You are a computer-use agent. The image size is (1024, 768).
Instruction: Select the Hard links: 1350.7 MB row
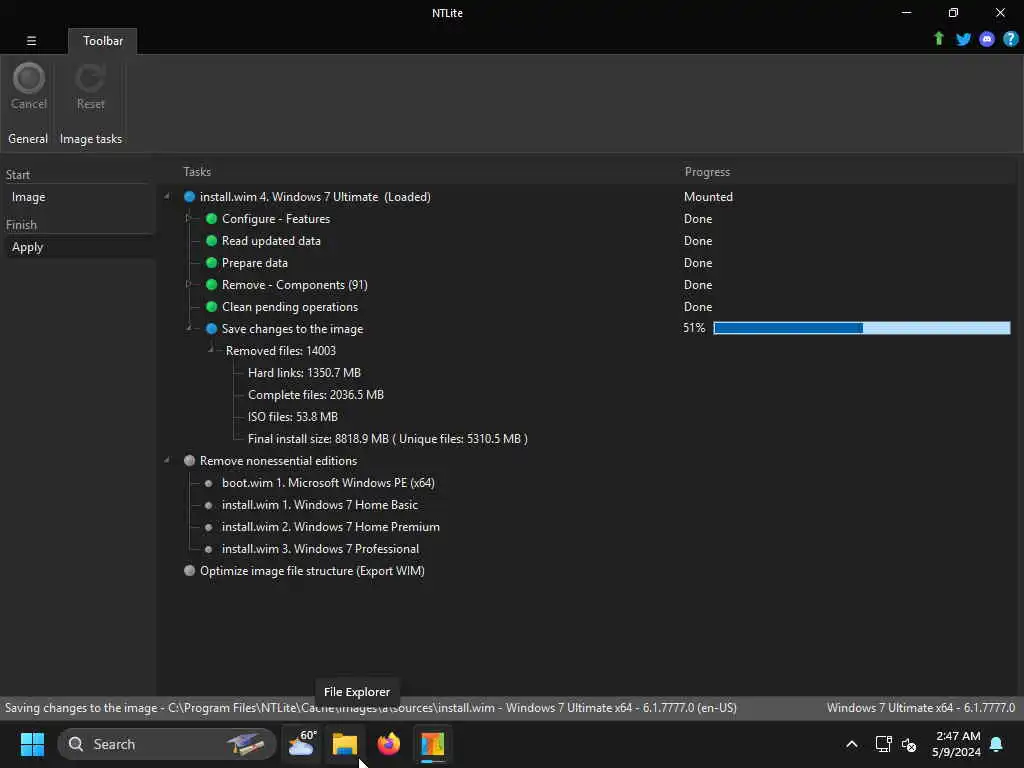(x=304, y=372)
